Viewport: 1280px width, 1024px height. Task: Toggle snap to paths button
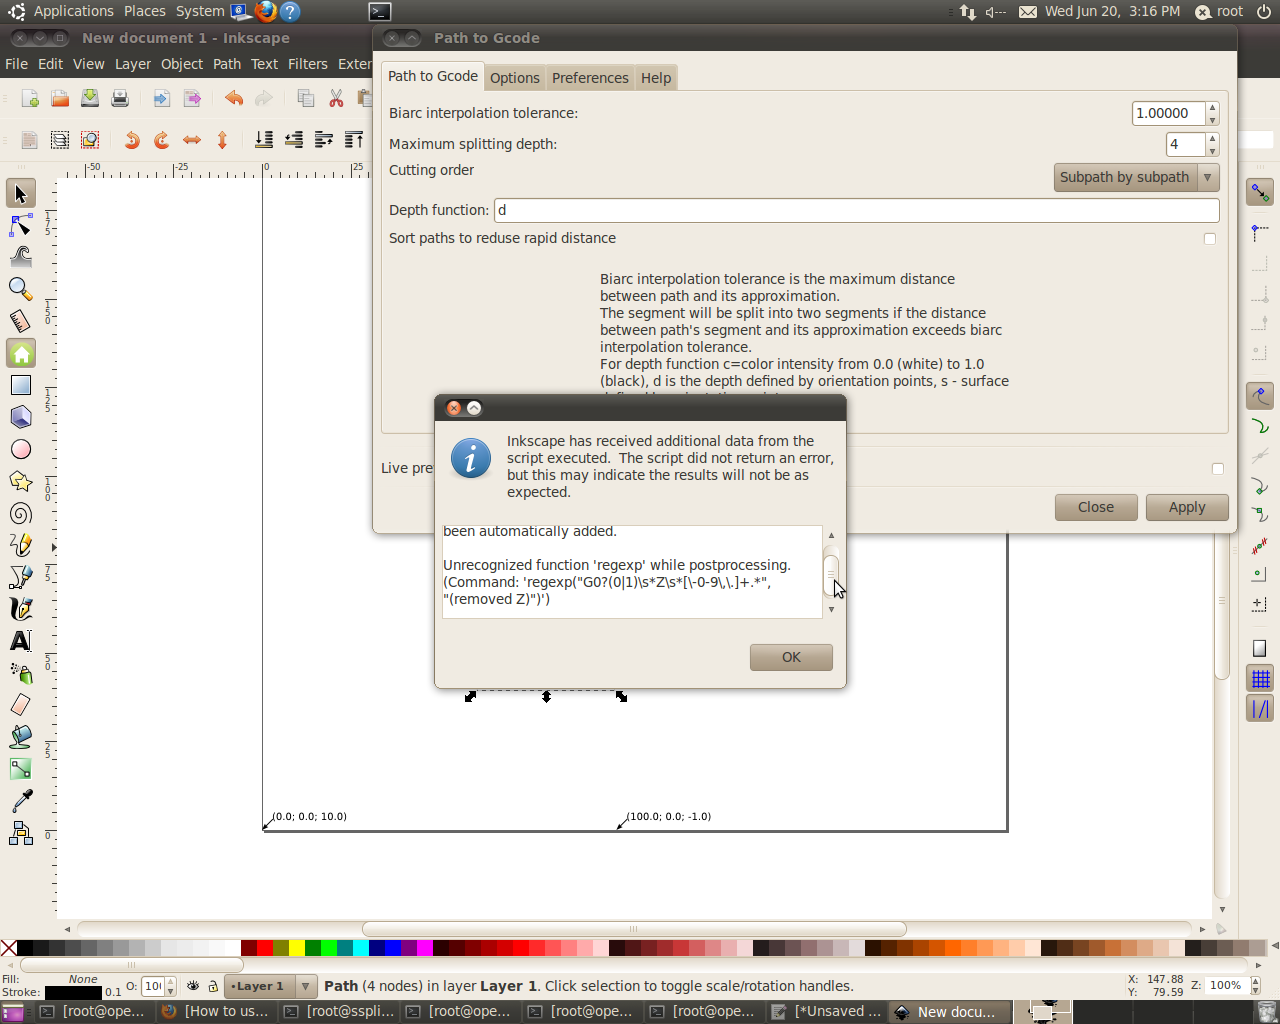(1259, 426)
